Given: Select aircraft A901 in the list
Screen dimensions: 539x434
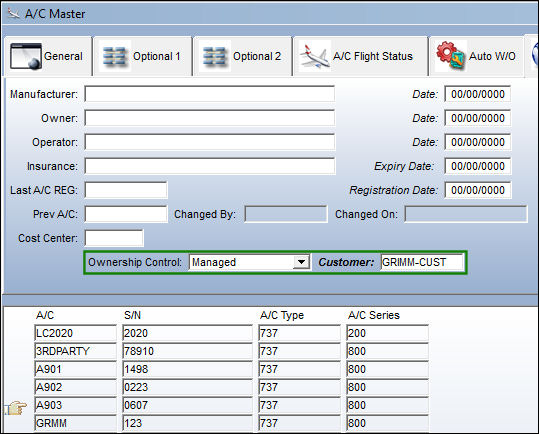Looking at the screenshot, I should pyautogui.click(x=76, y=369).
